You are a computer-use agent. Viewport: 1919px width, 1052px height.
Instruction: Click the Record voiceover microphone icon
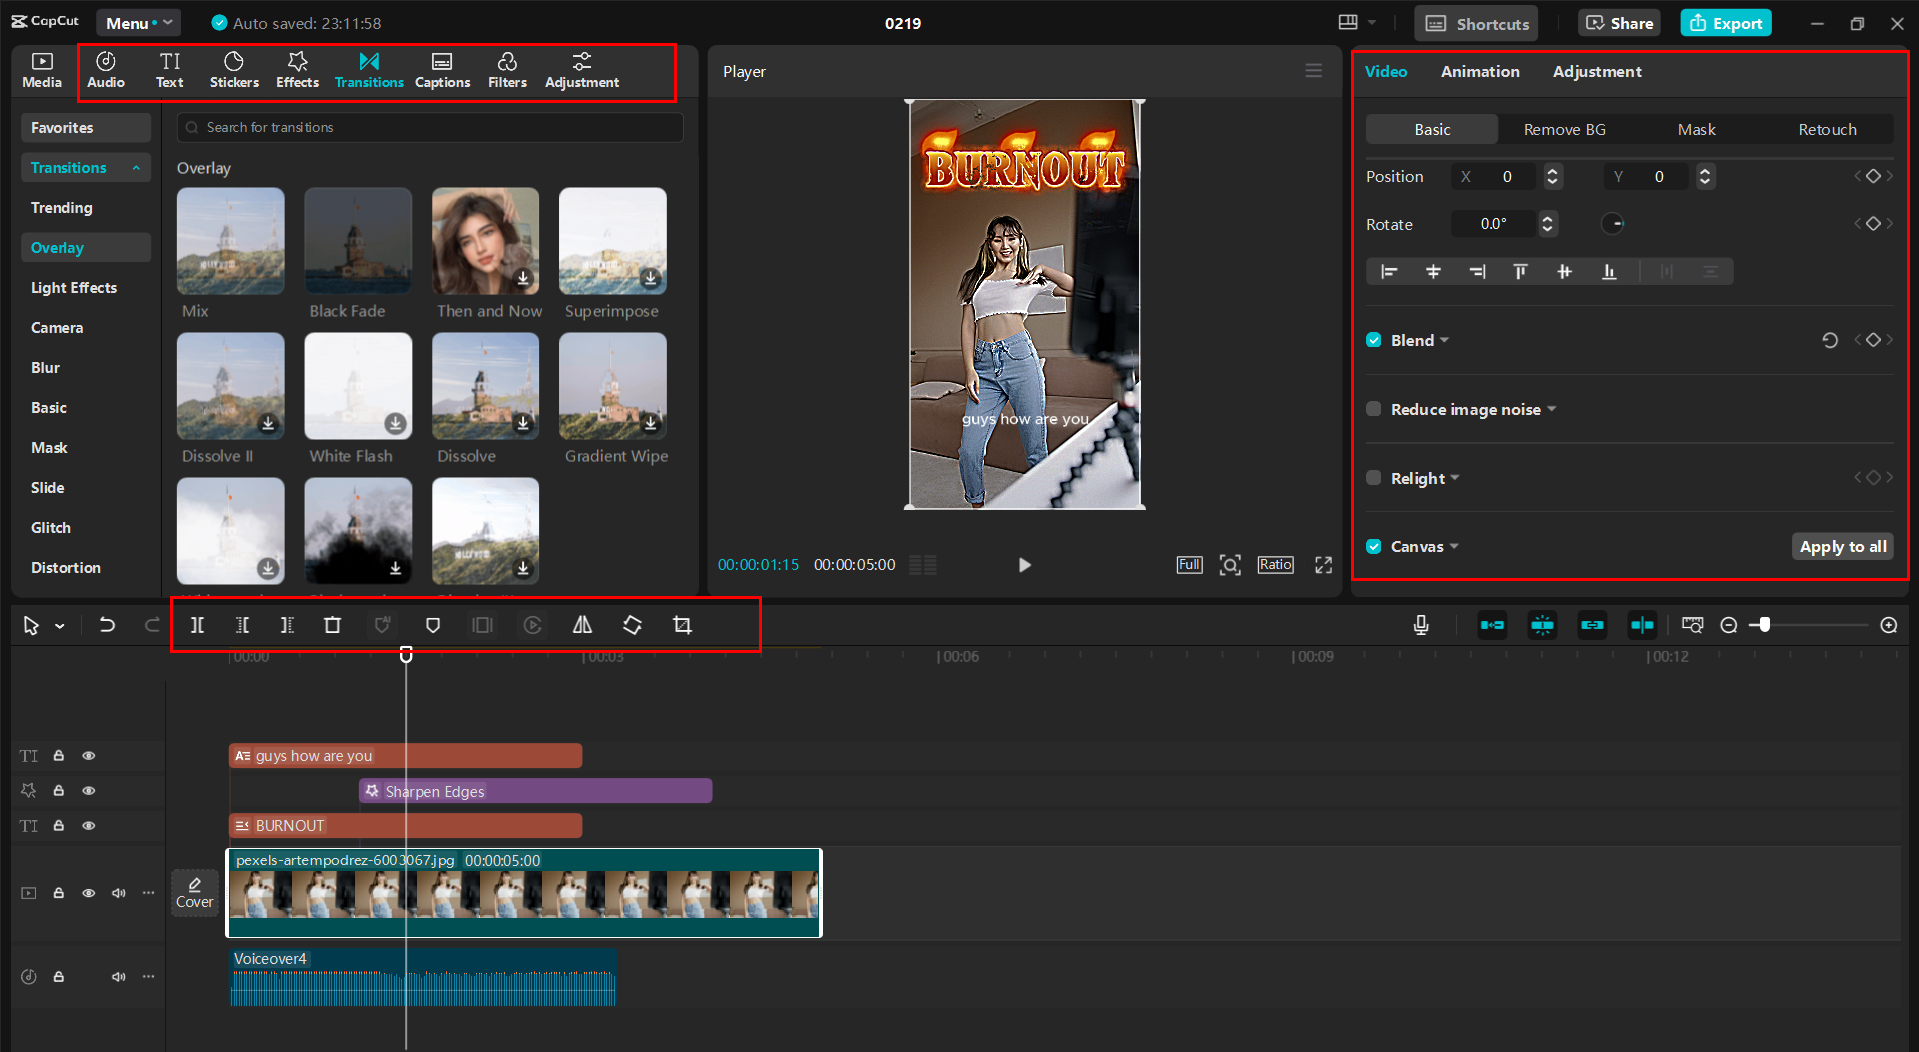1421,624
